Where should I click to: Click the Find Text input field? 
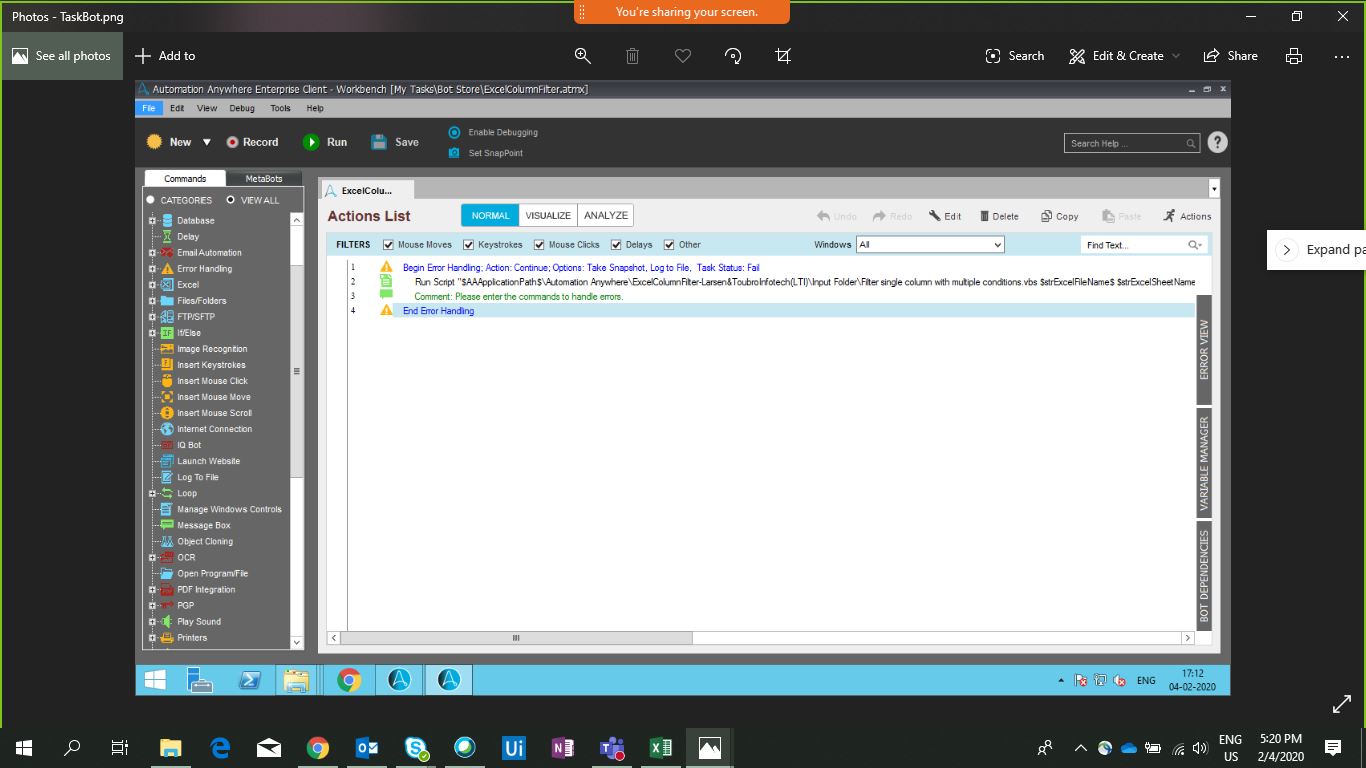1133,245
